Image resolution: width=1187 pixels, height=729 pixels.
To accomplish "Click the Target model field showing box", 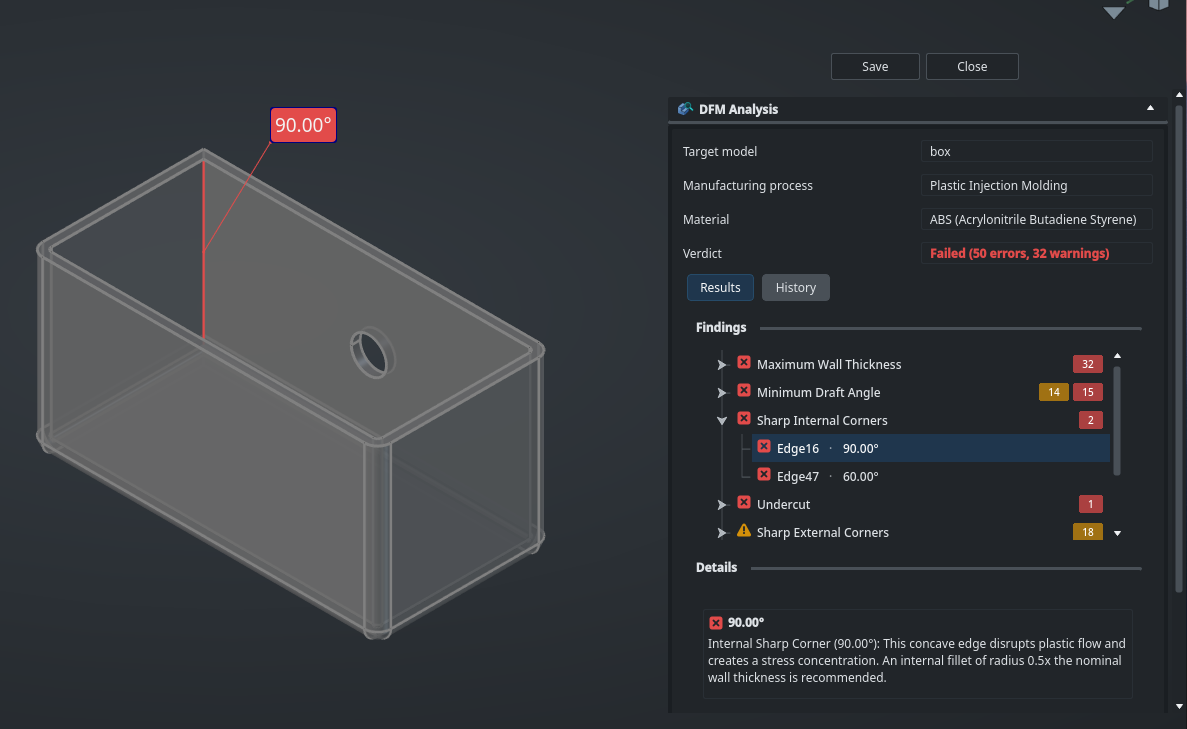I will pyautogui.click(x=1036, y=151).
